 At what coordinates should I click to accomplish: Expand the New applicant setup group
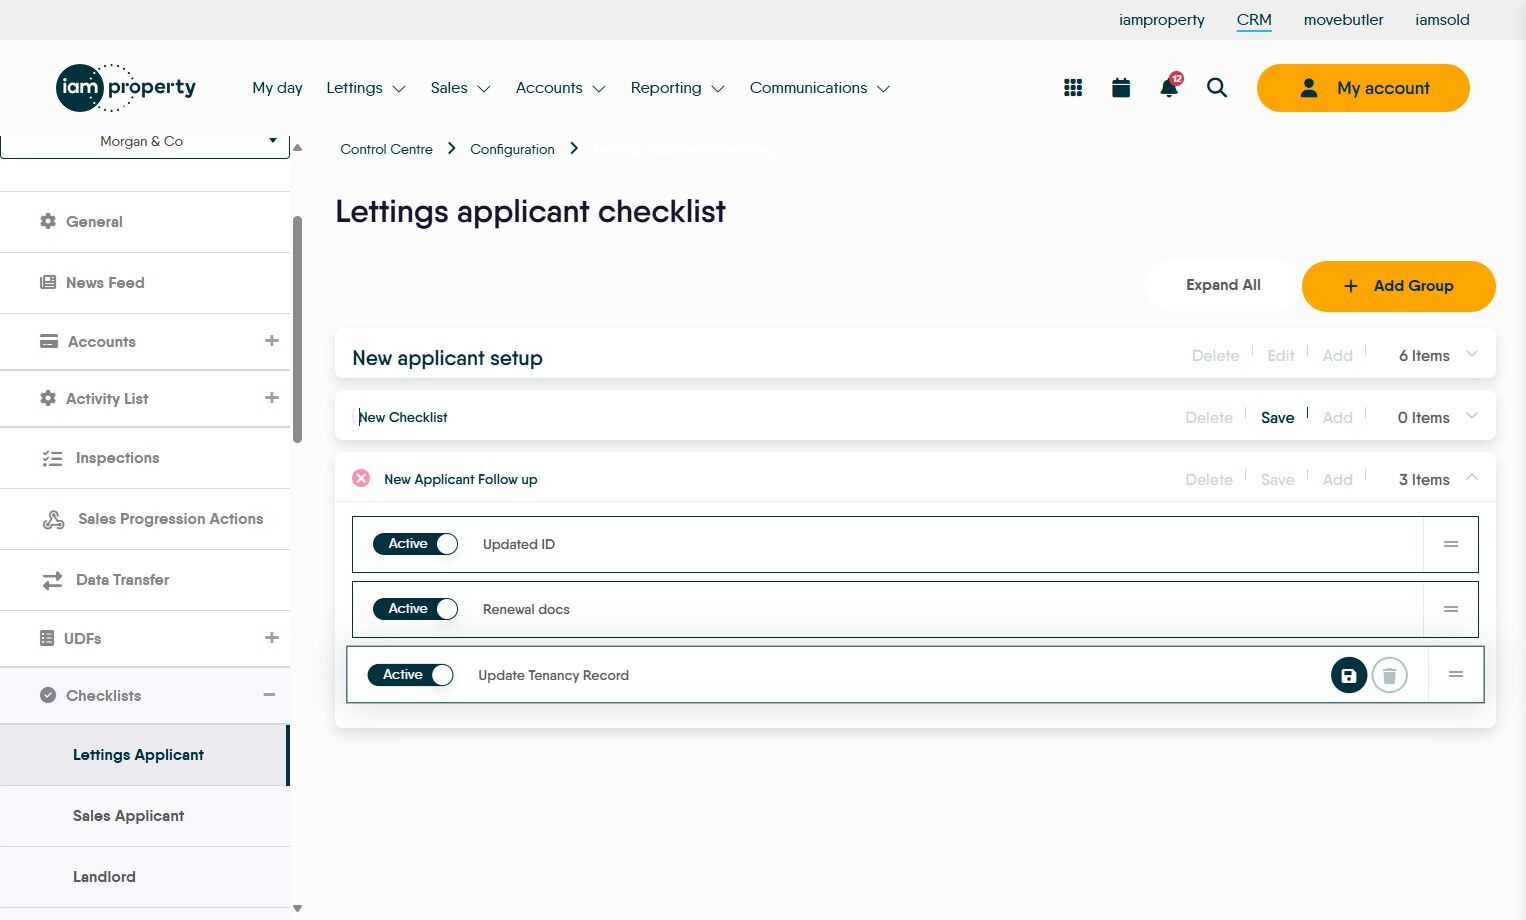click(x=1472, y=355)
